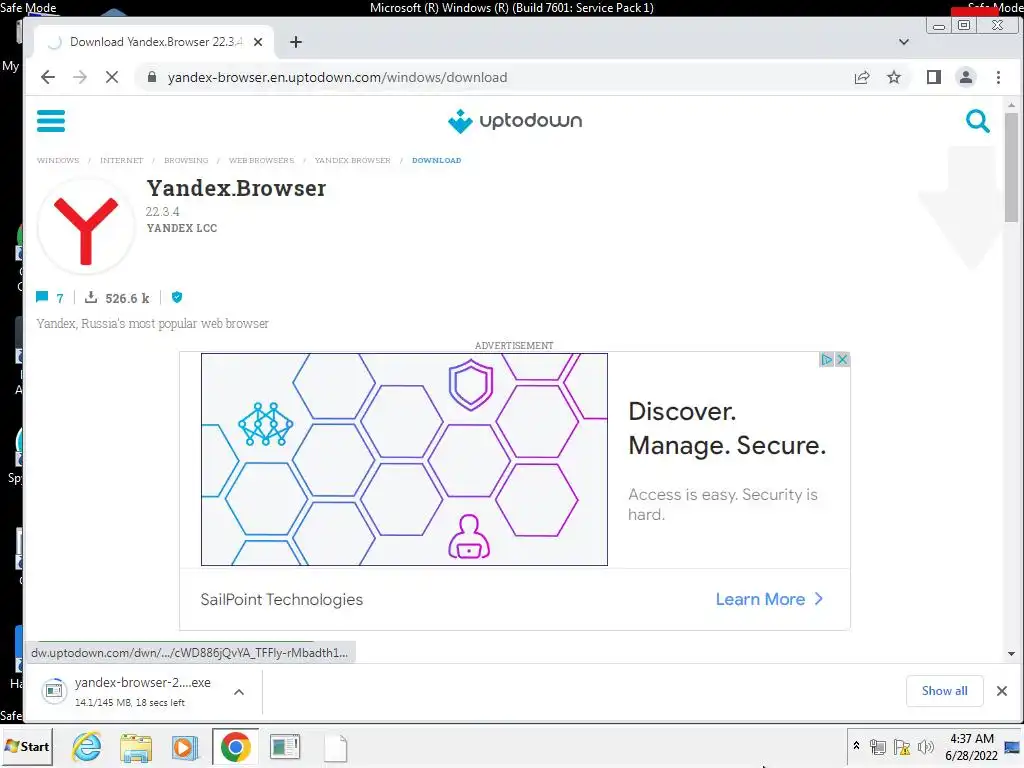1024x768 pixels.
Task: Click the hexagon ad banner image
Action: (x=404, y=459)
